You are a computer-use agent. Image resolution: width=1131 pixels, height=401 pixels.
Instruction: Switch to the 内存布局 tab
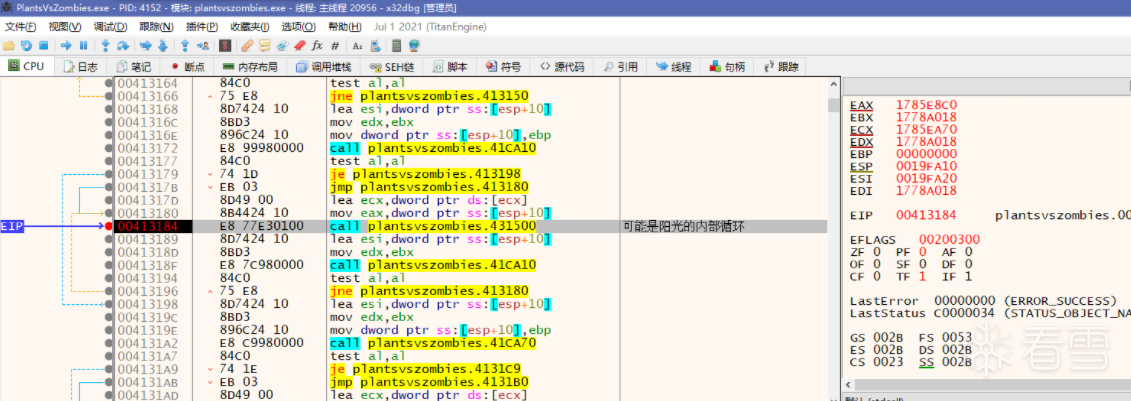pos(250,67)
